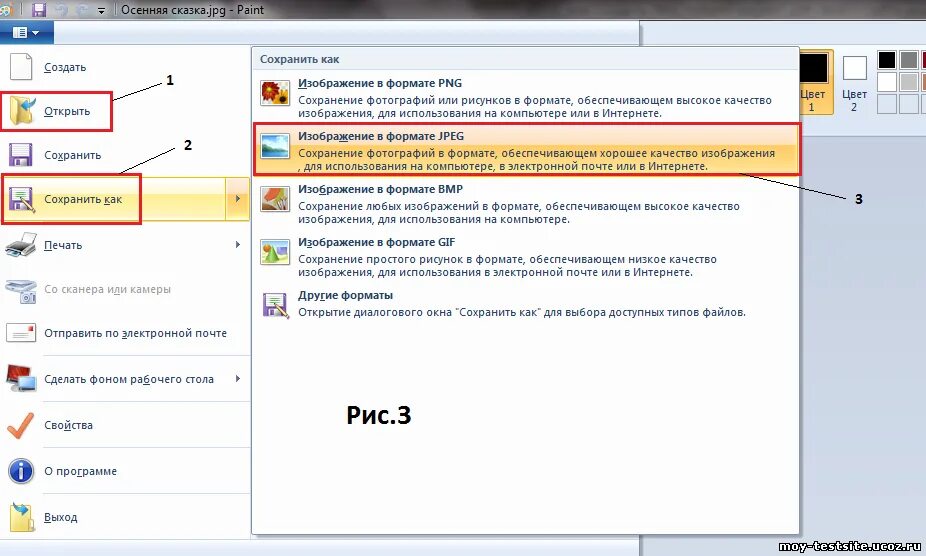The image size is (926, 556).
Task: Open Другие форматы save dialog option
Action: [526, 305]
